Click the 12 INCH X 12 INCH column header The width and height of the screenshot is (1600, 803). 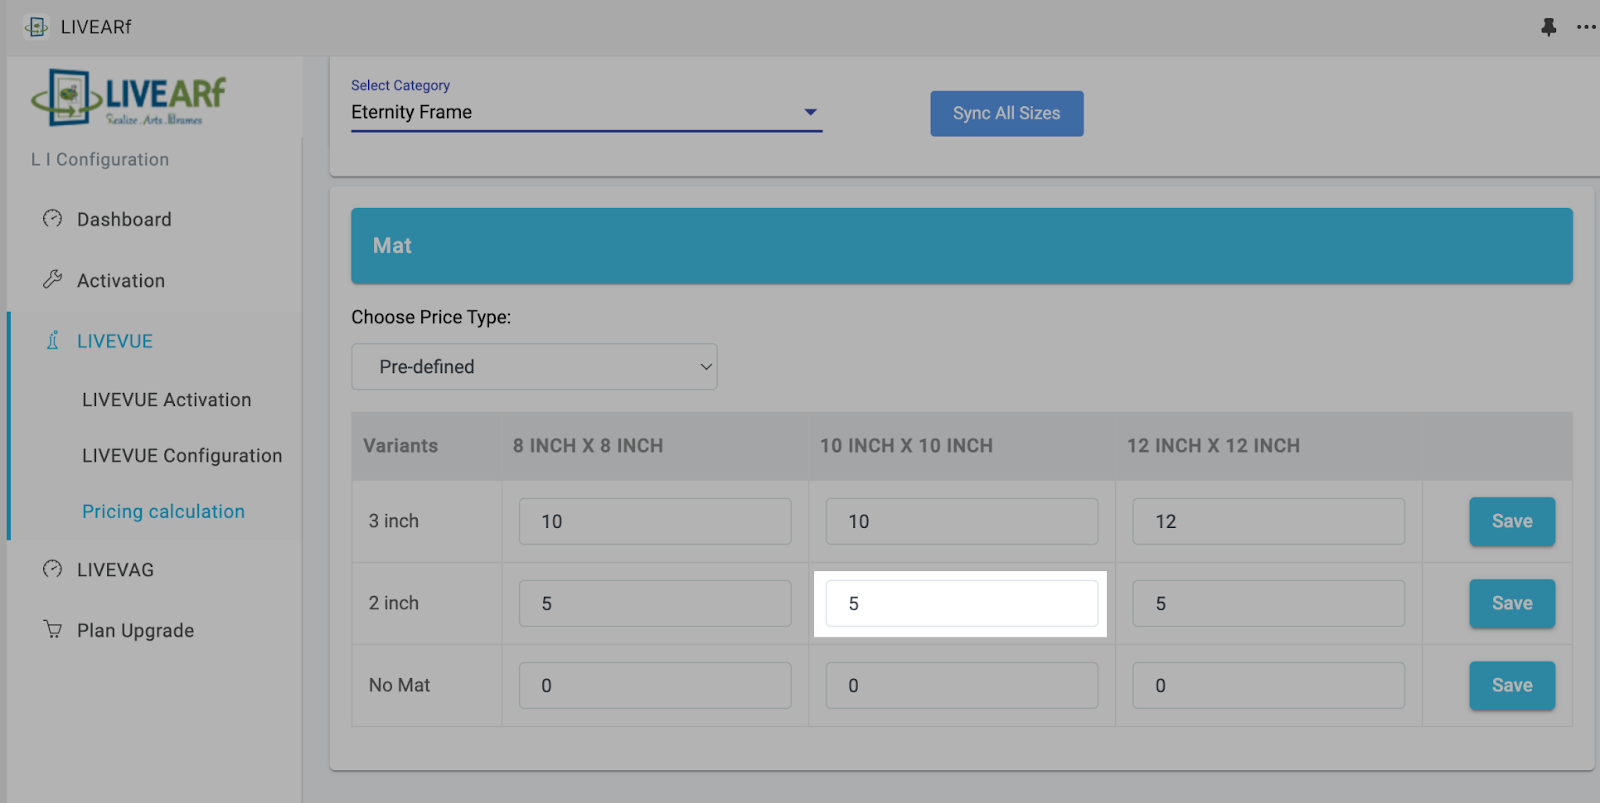click(1213, 446)
